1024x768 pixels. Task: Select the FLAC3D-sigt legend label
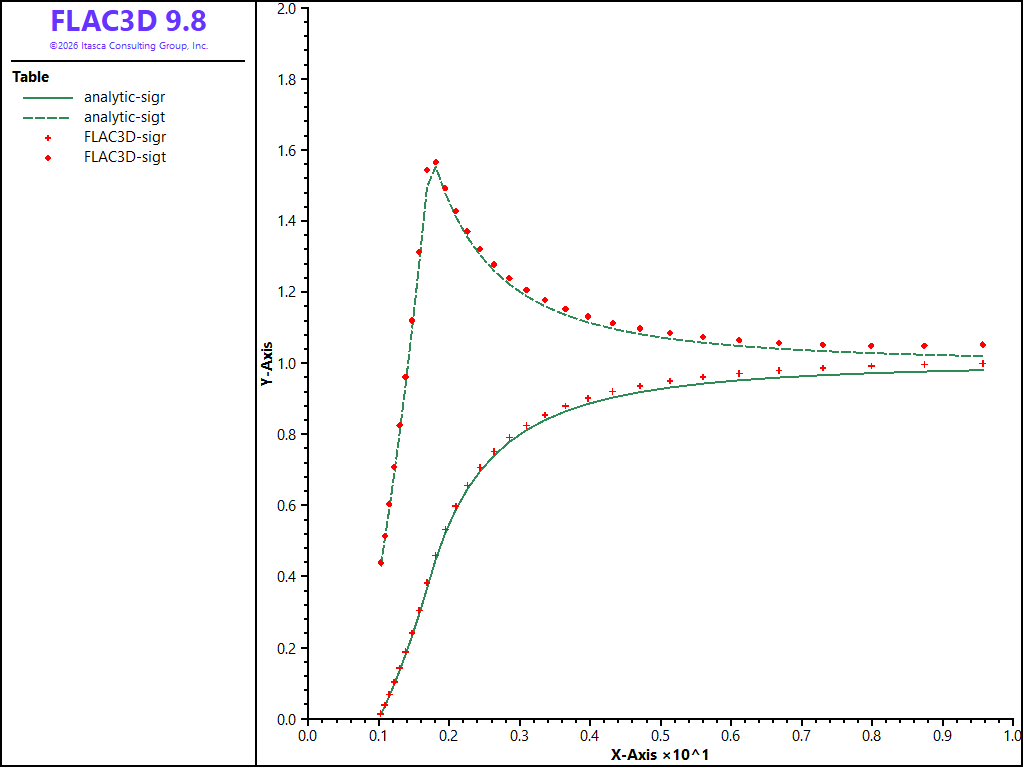pos(124,157)
